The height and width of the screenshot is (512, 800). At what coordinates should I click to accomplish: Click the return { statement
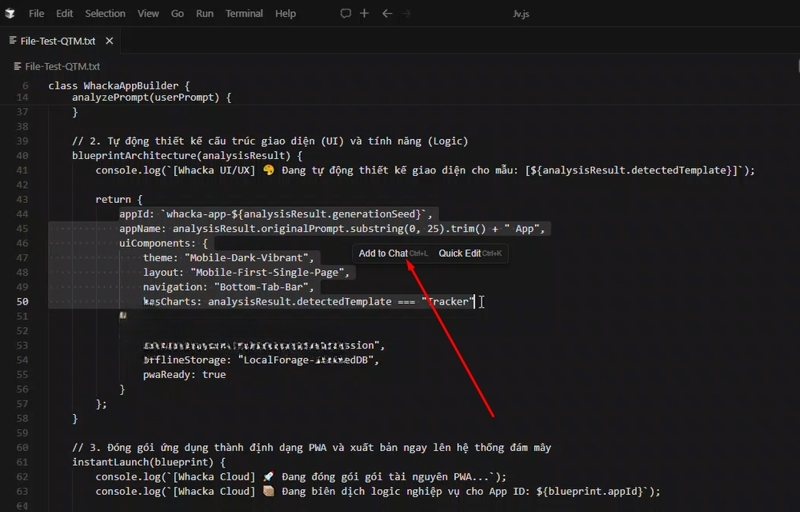pyautogui.click(x=119, y=199)
